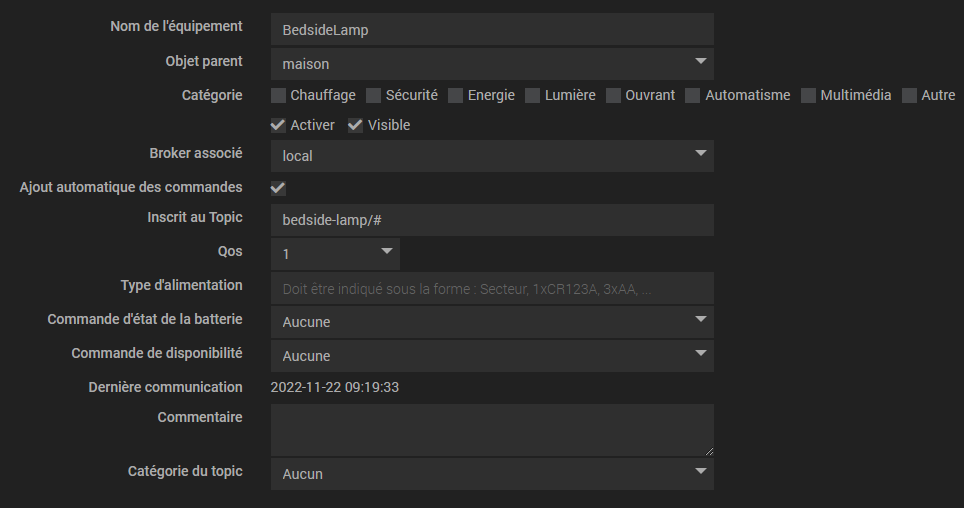964x508 pixels.
Task: Open the Qos dropdown
Action: [335, 254]
